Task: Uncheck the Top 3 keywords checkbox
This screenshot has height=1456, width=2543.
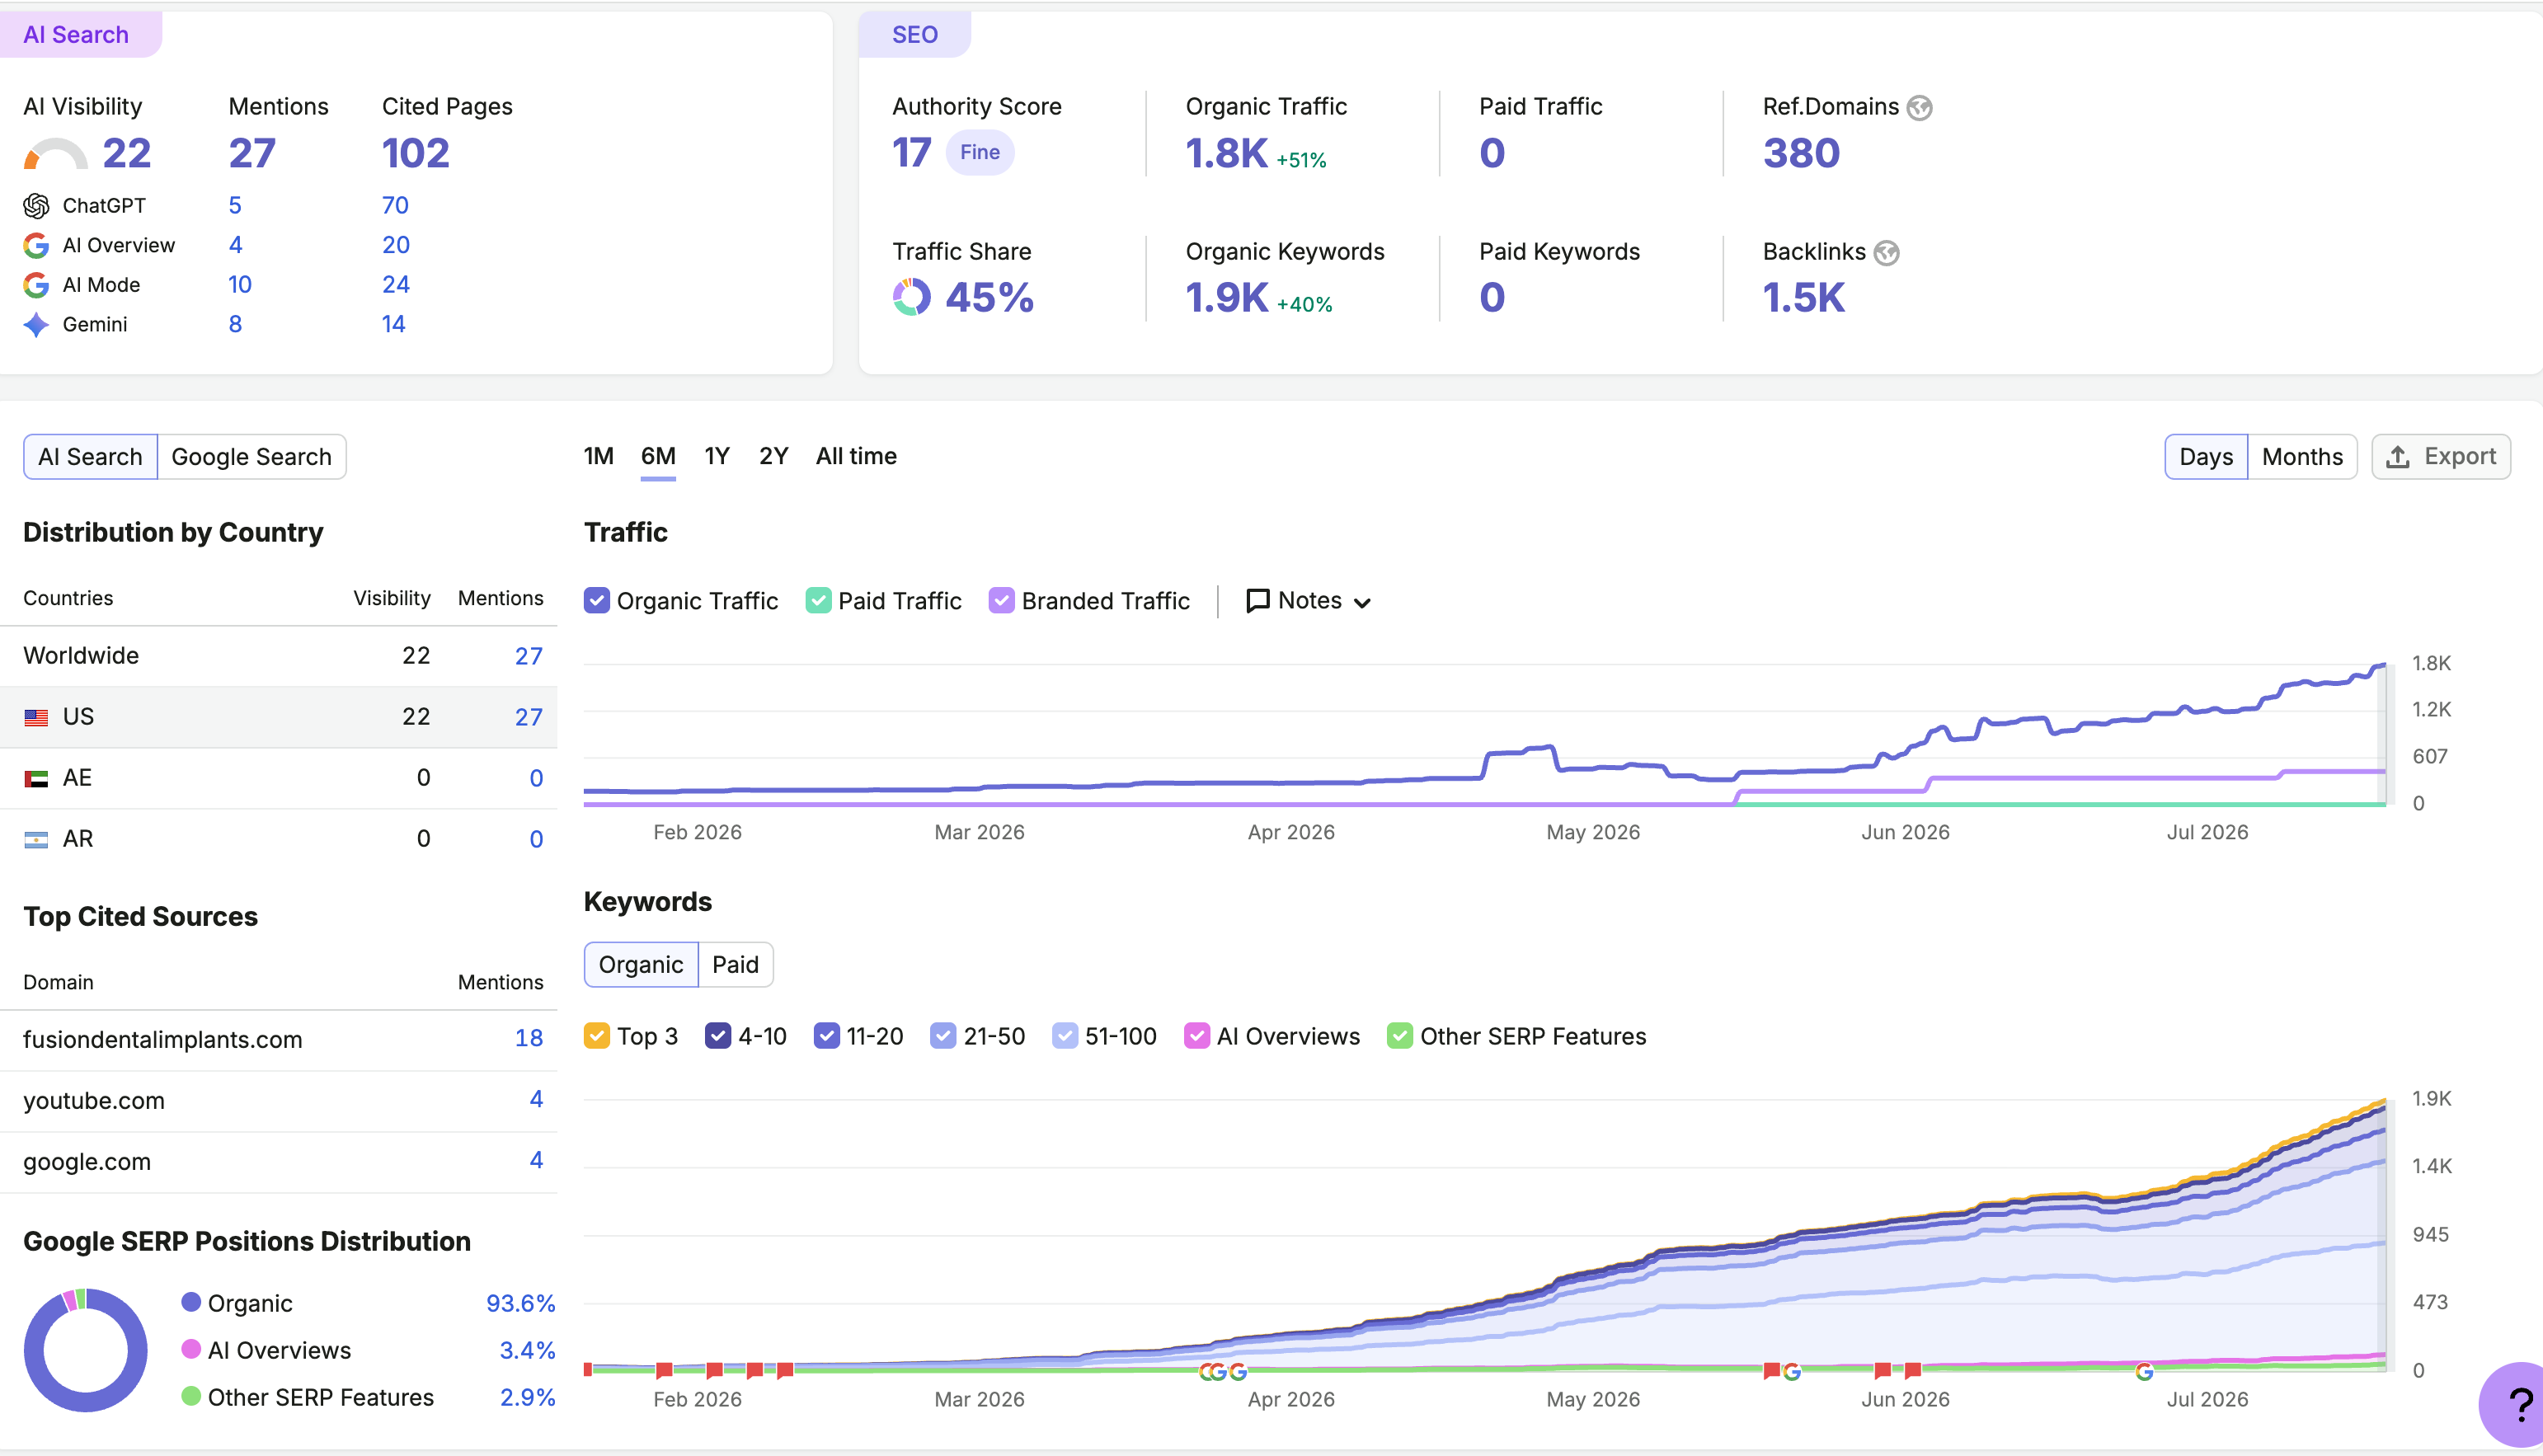Action: click(597, 1036)
